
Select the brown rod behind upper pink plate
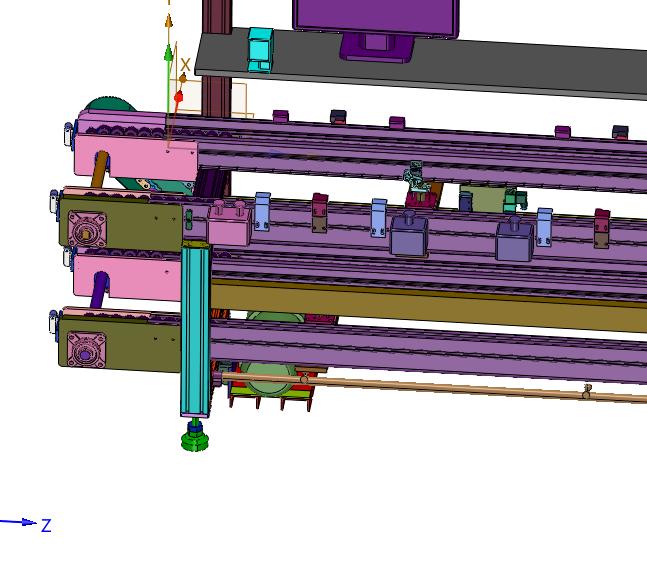[99, 169]
